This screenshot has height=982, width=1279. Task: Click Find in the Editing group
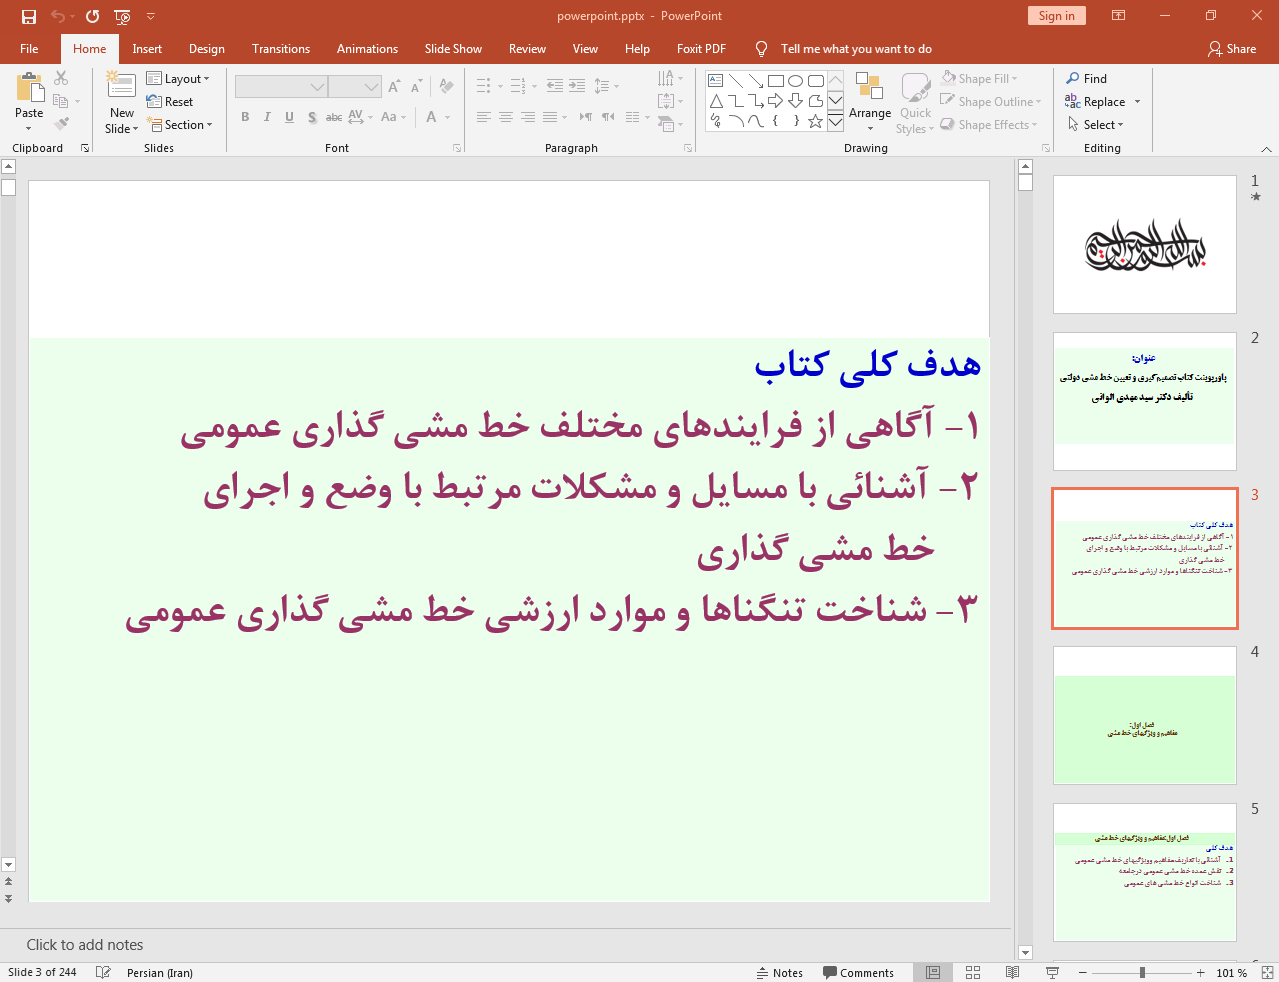click(1087, 78)
